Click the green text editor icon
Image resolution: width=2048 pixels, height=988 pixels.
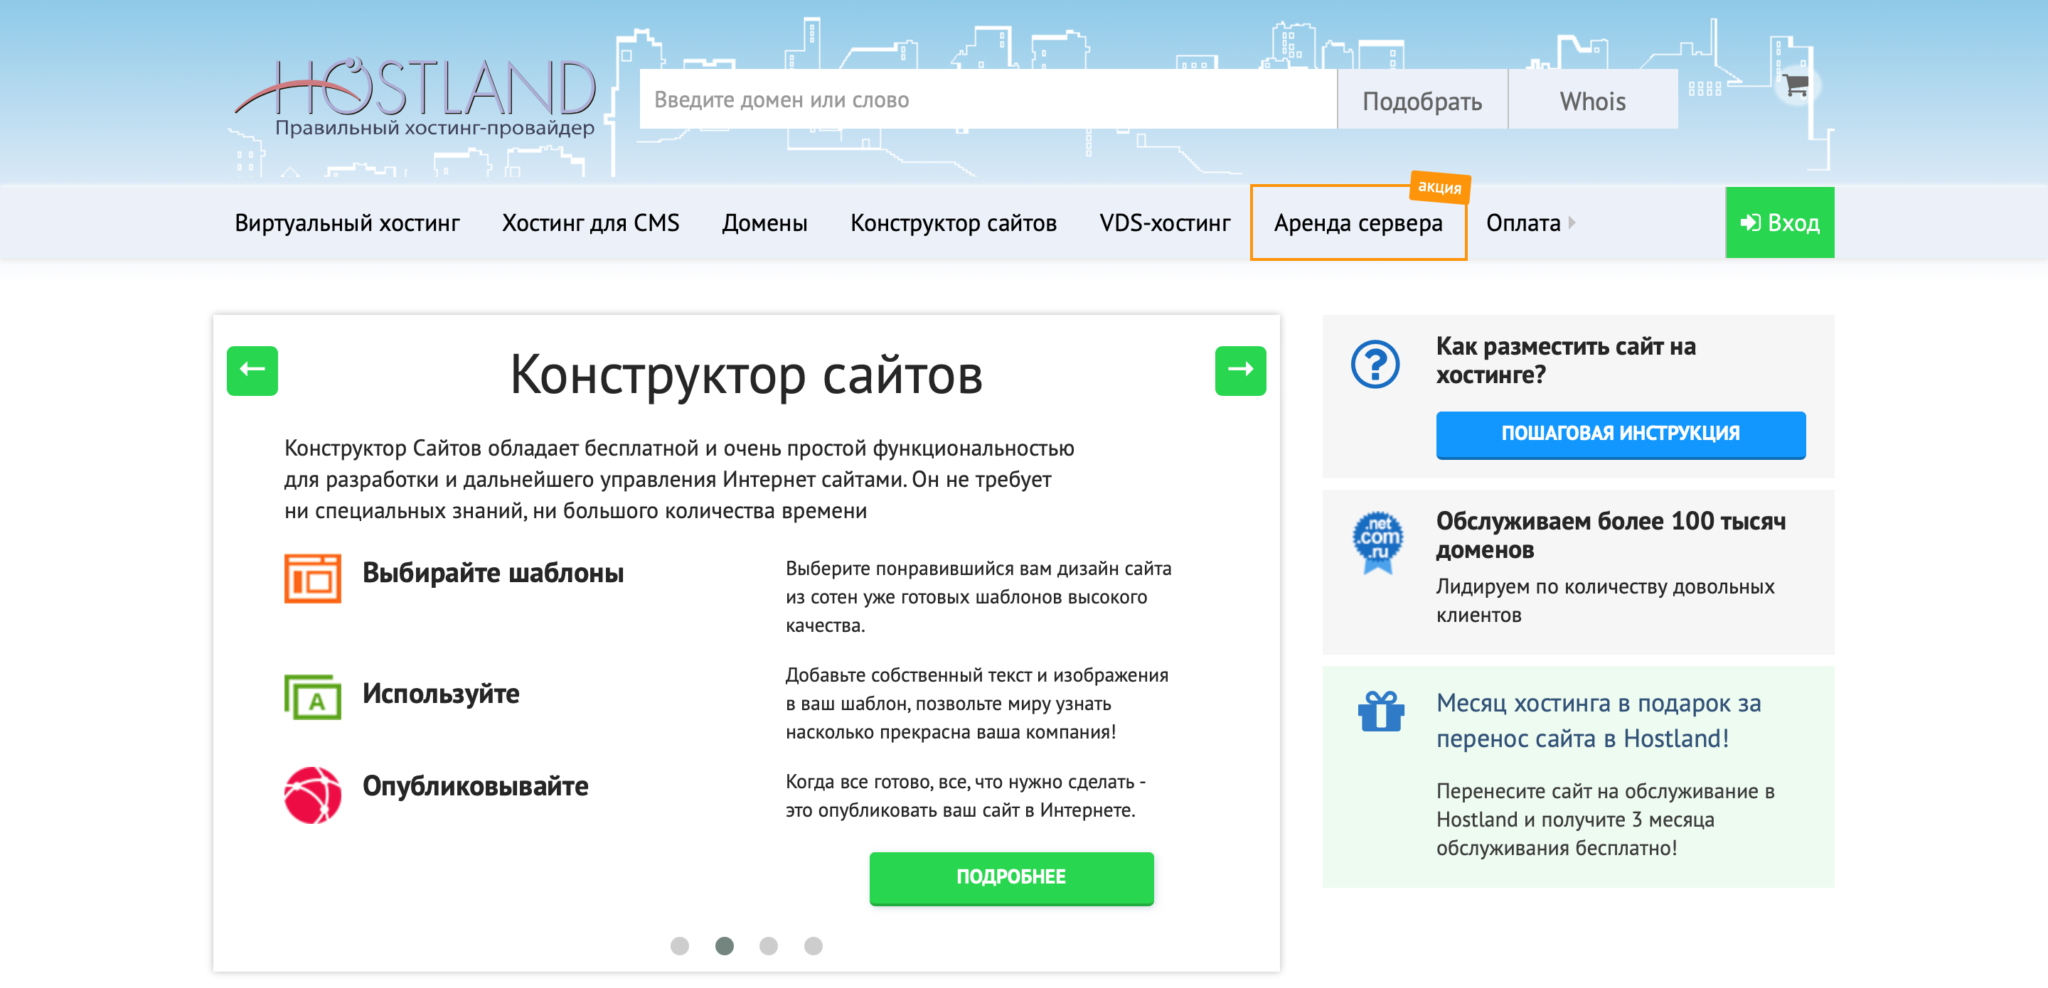[x=312, y=697]
